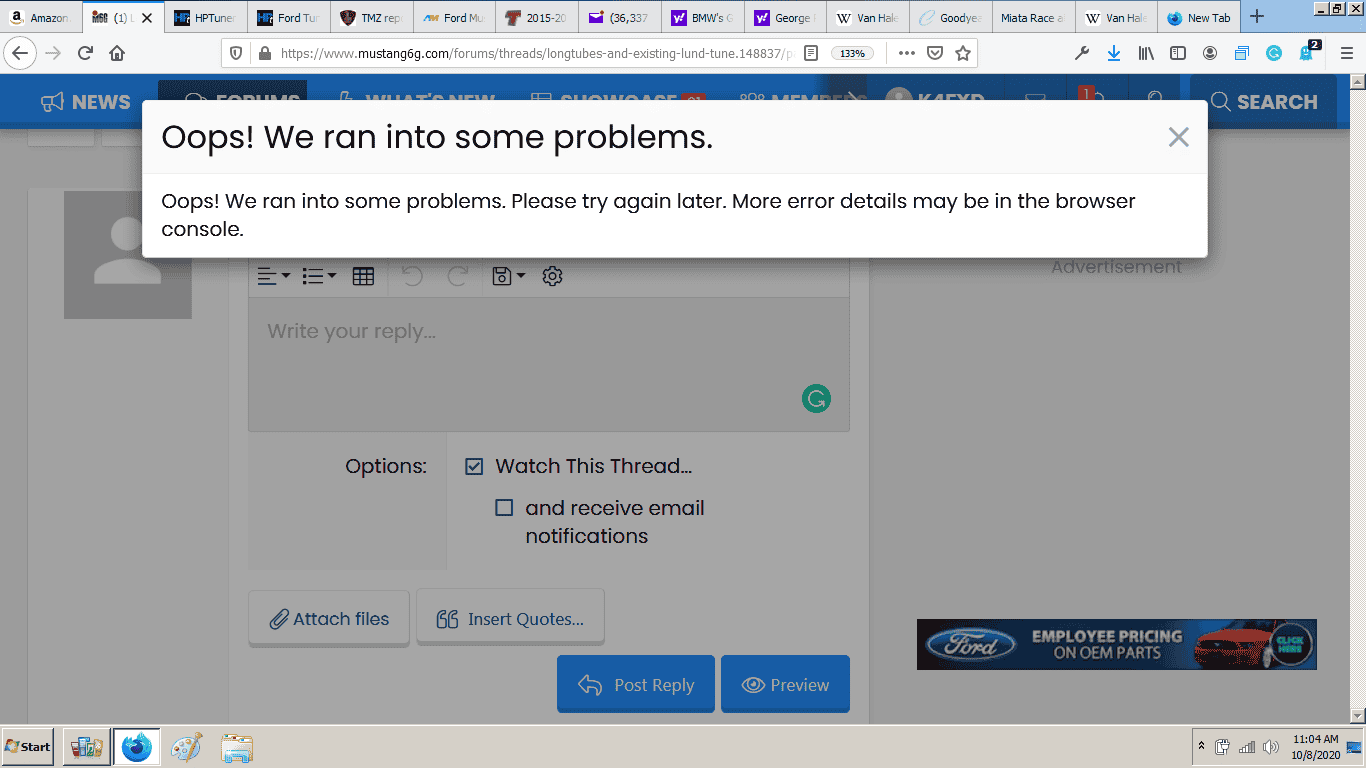Open the Firefox Downloads arrow
Image resolution: width=1366 pixels, height=768 pixels.
tap(1114, 54)
